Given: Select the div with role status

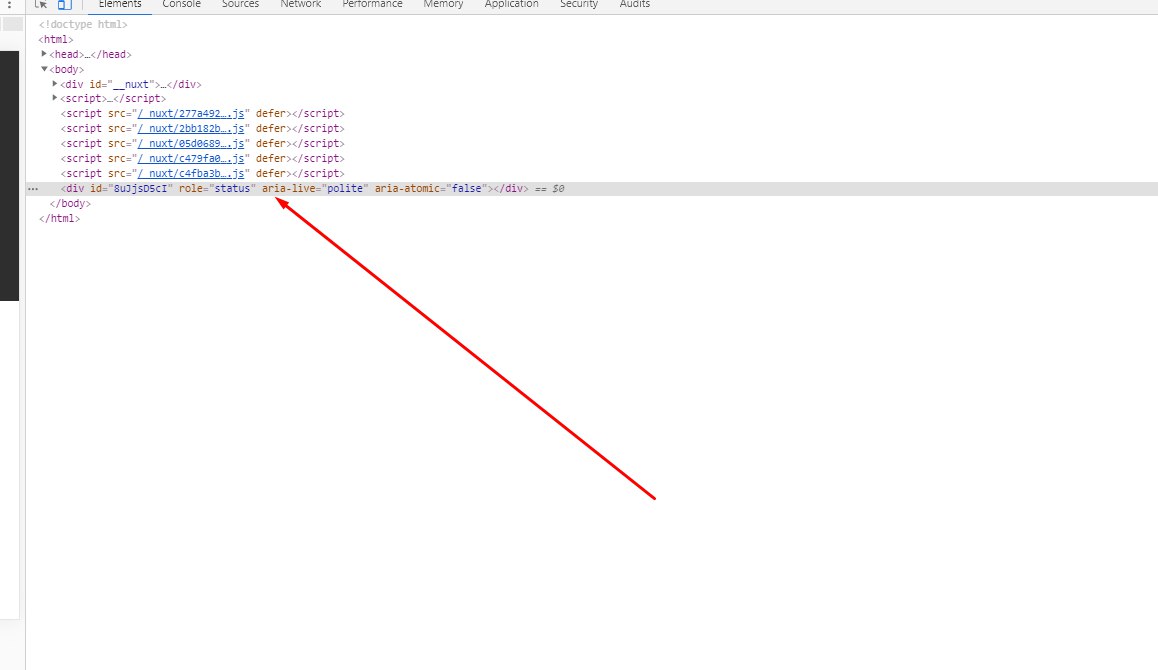Looking at the screenshot, I should point(591,189).
